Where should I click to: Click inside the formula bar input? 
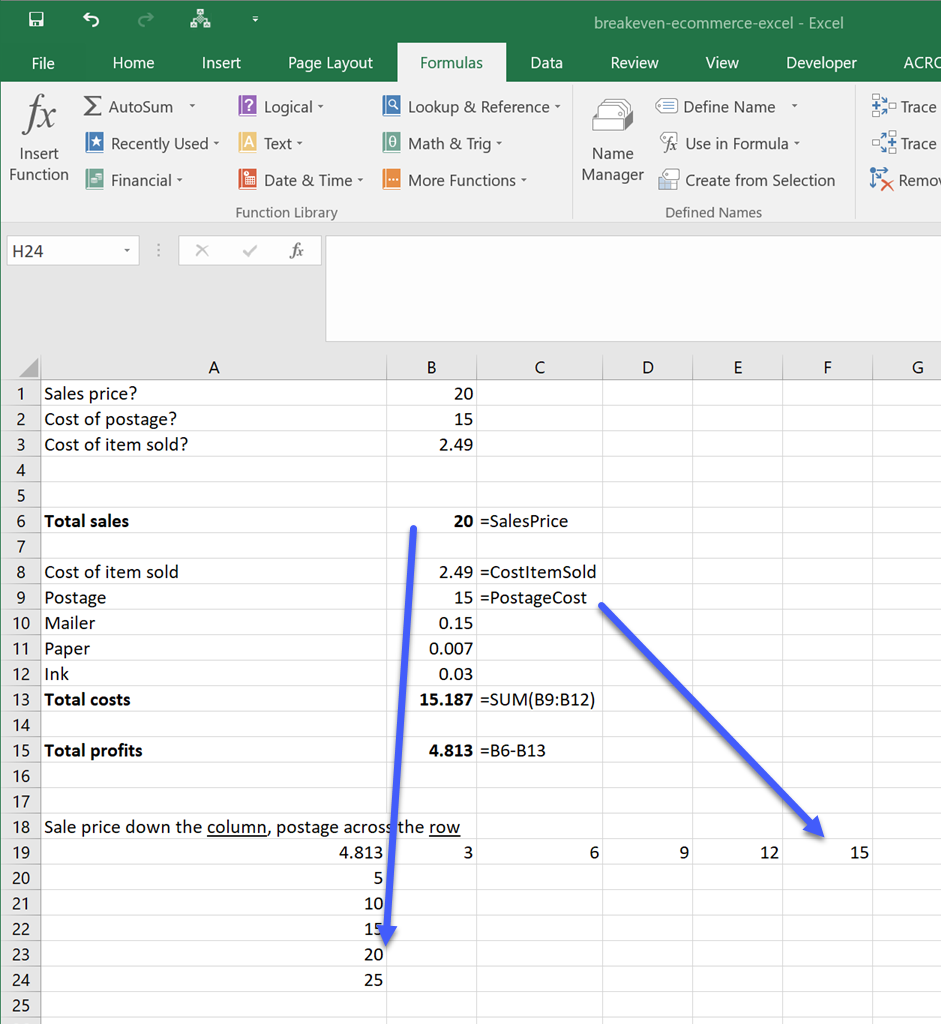click(630, 288)
